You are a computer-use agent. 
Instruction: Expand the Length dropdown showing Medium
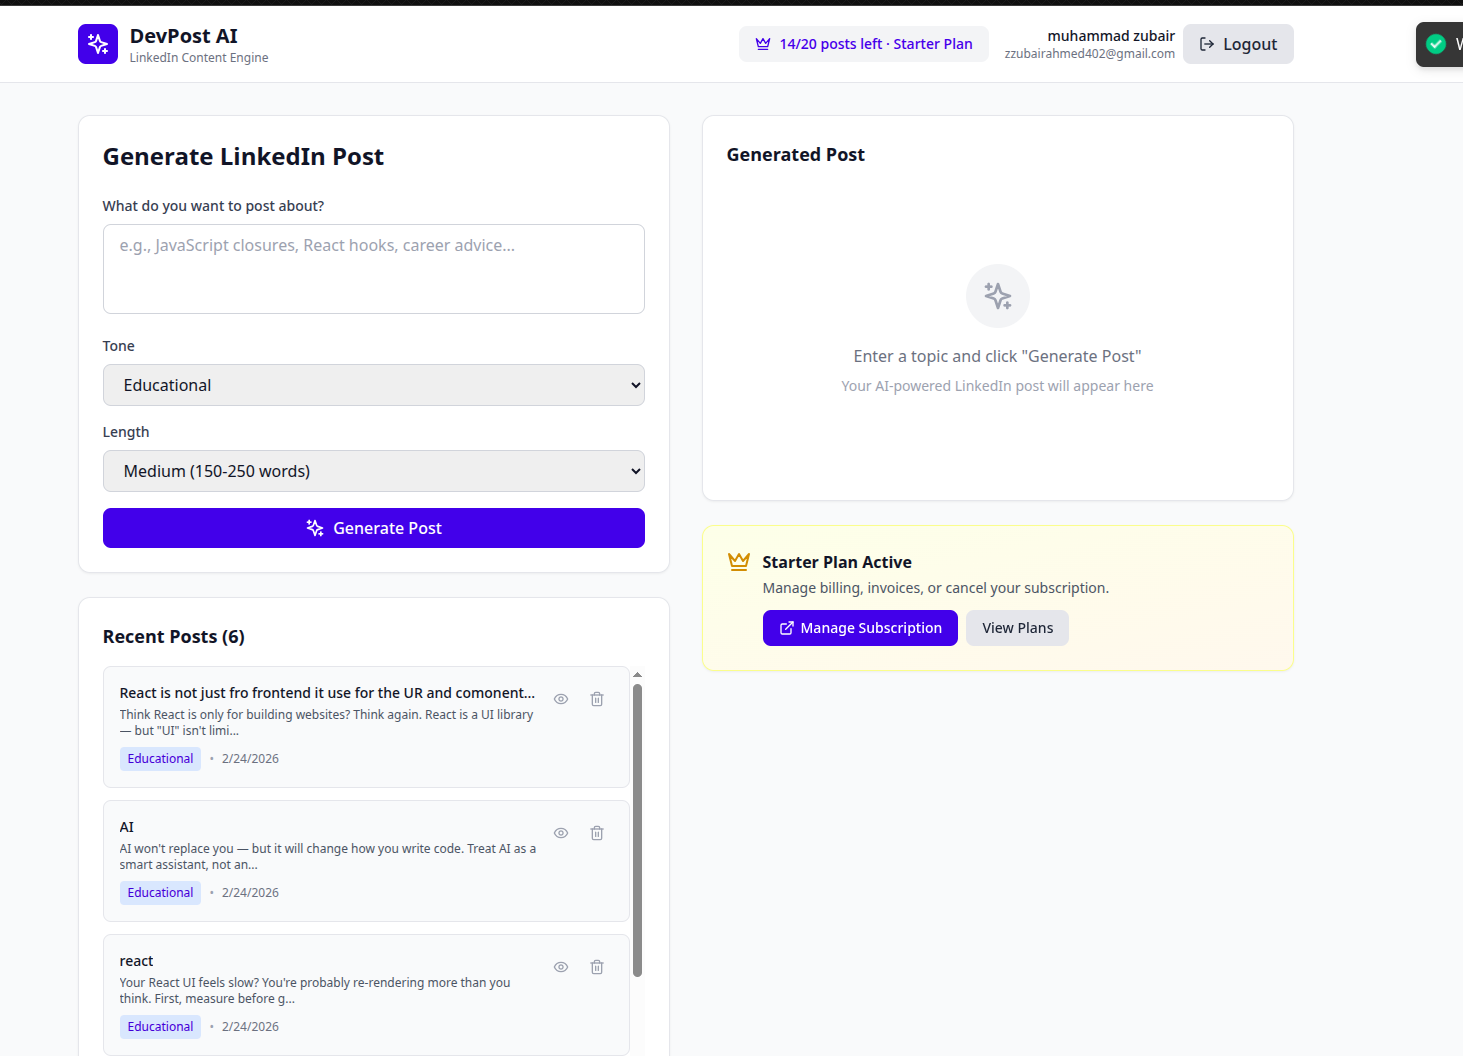coord(373,471)
